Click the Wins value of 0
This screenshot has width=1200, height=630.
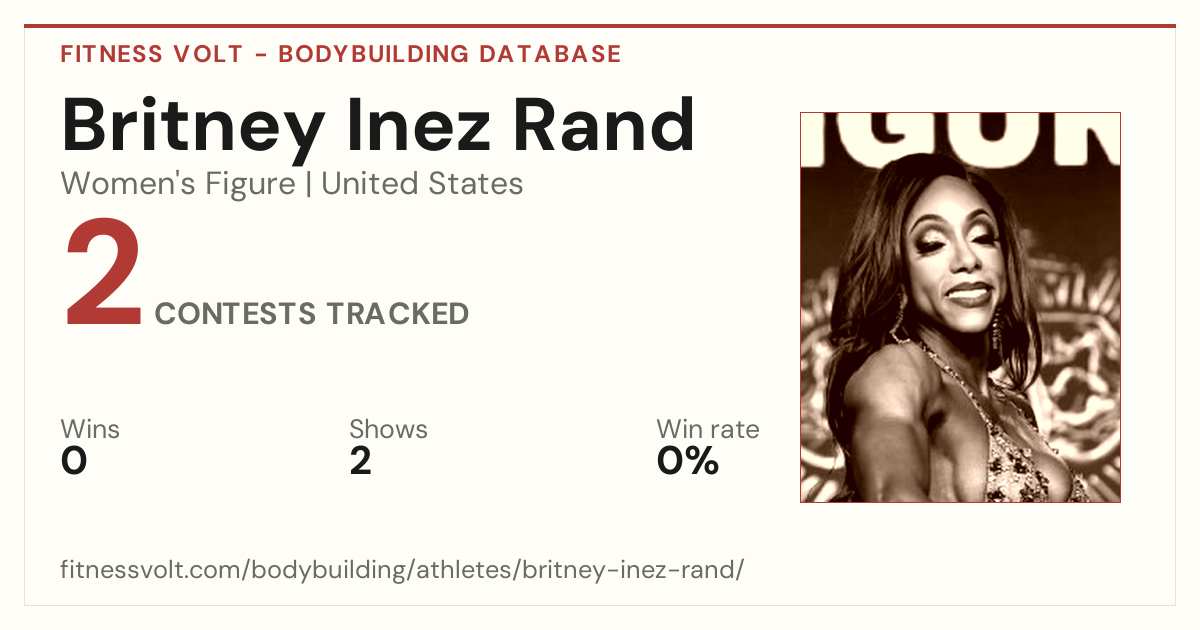coord(74,461)
